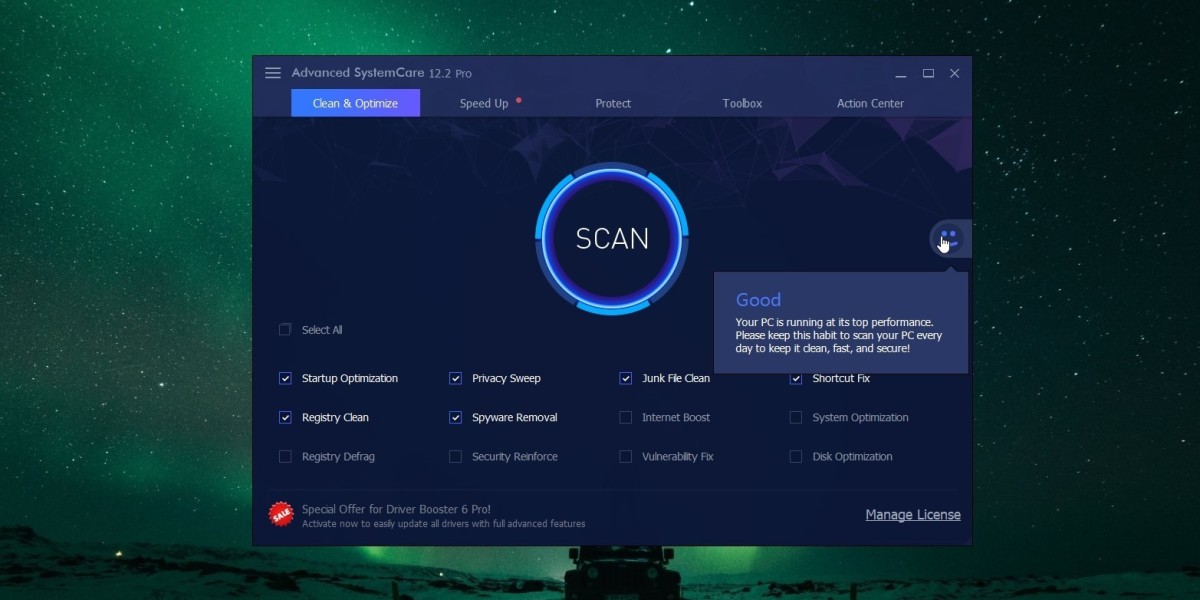The image size is (1200, 600).
Task: Switch to the Speed Up tab
Action: click(x=484, y=103)
